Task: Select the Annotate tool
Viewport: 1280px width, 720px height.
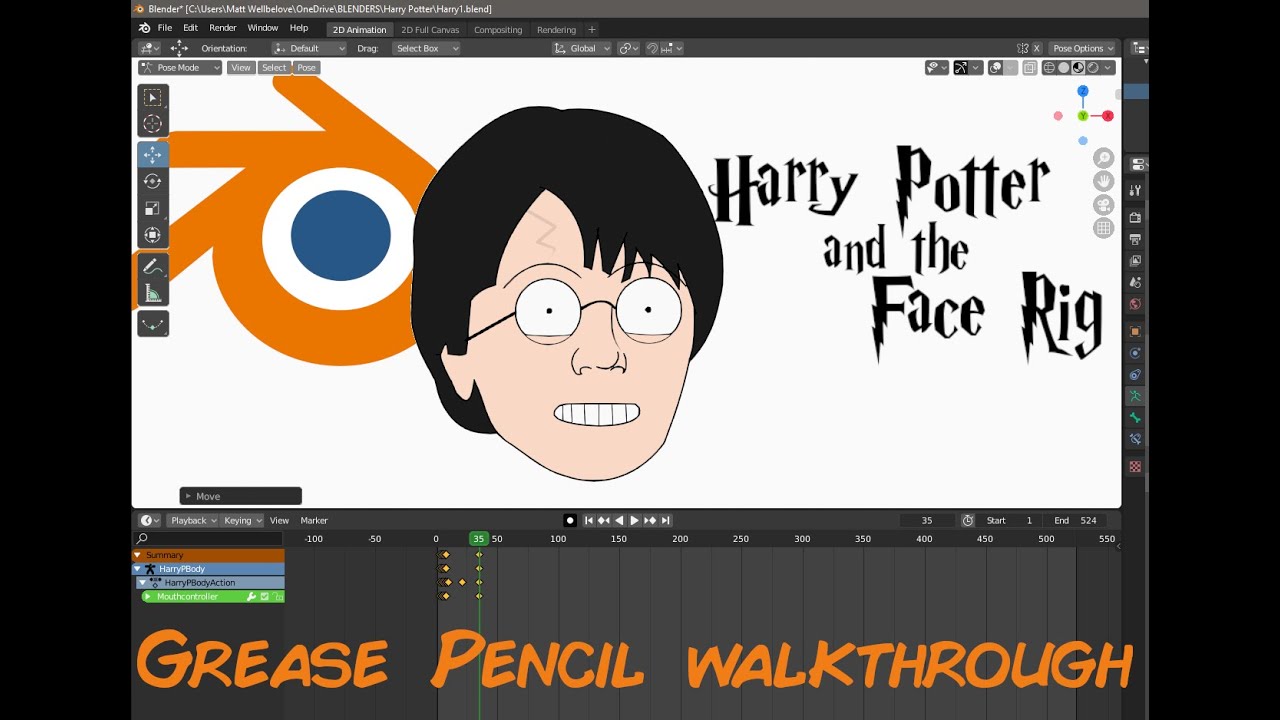Action: tap(153, 266)
